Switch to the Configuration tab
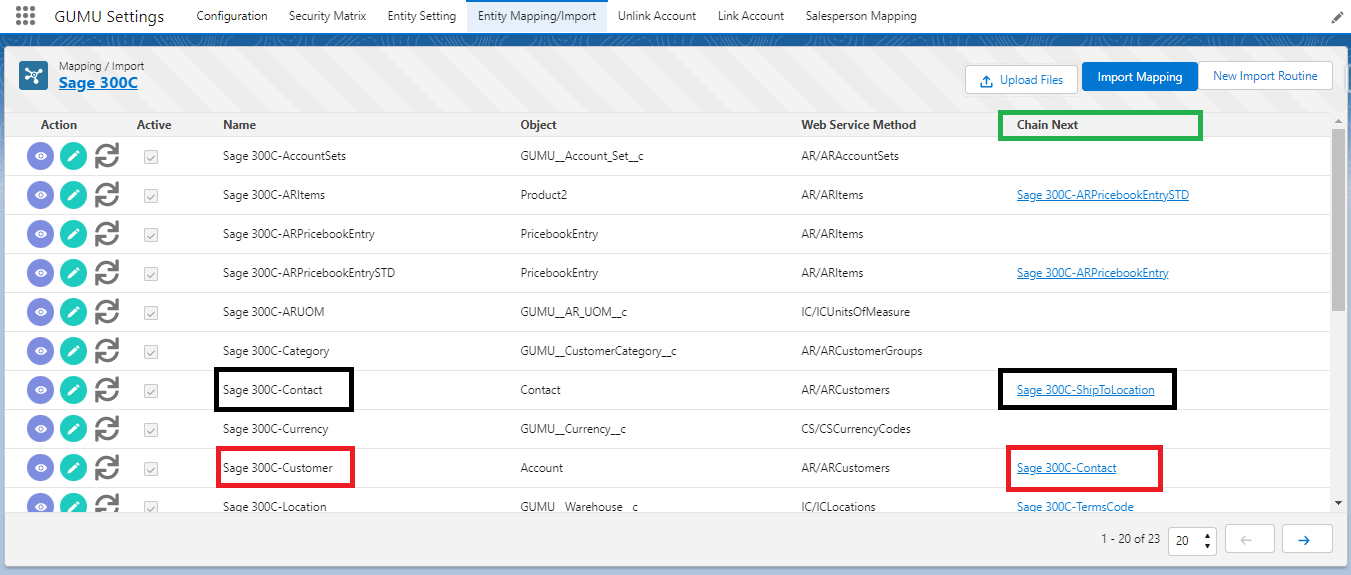 pos(232,16)
